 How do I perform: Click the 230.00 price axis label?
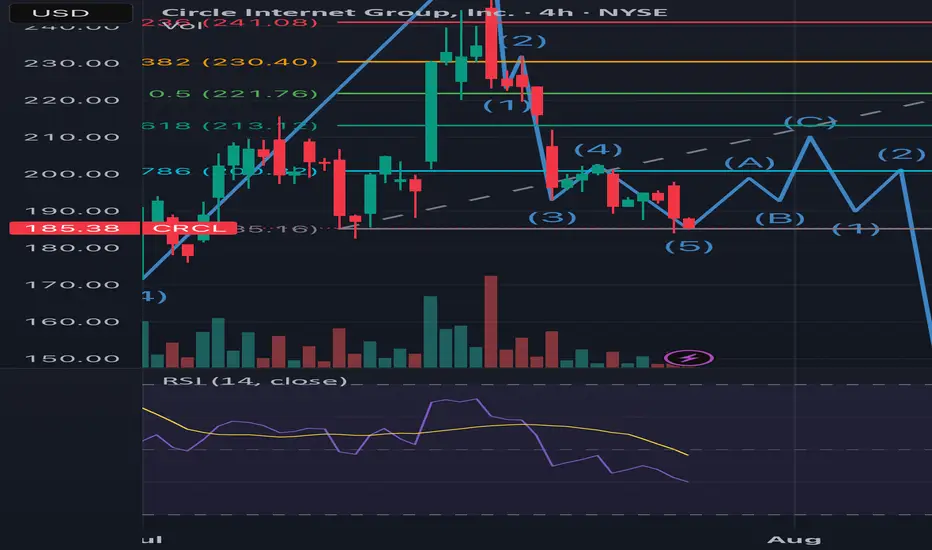(x=71, y=63)
